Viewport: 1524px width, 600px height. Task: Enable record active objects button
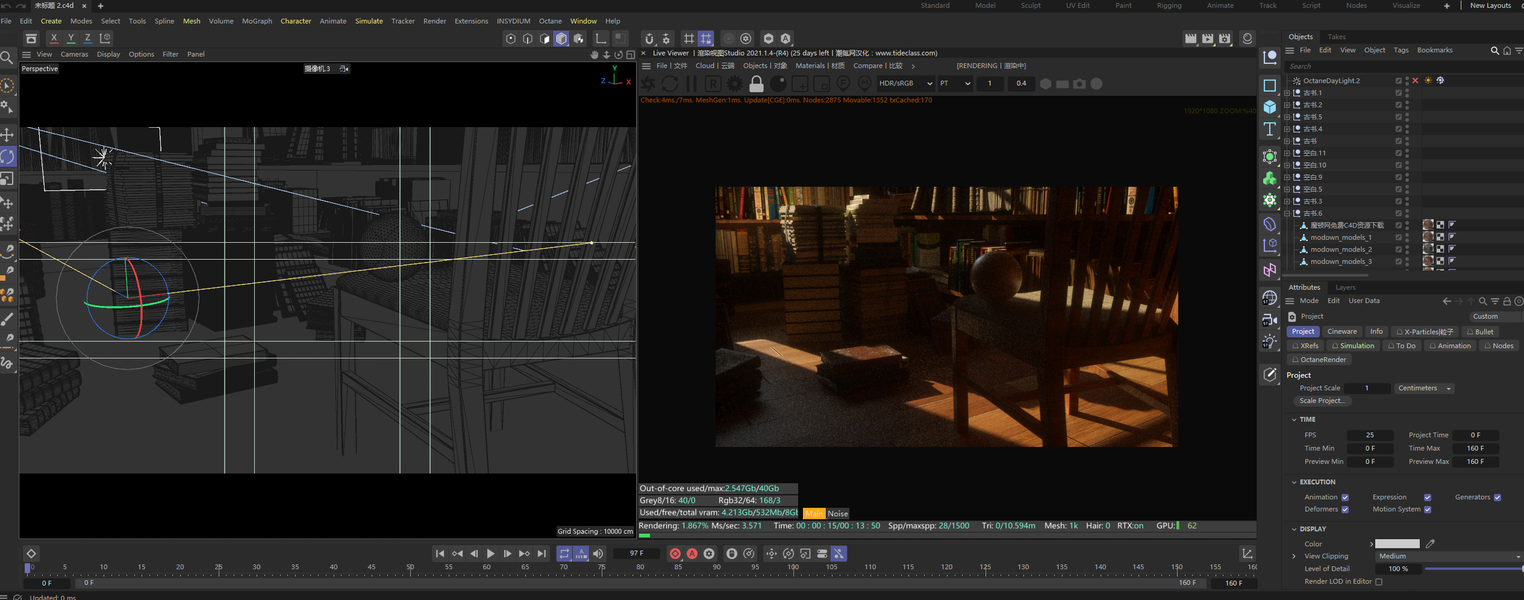click(675, 553)
